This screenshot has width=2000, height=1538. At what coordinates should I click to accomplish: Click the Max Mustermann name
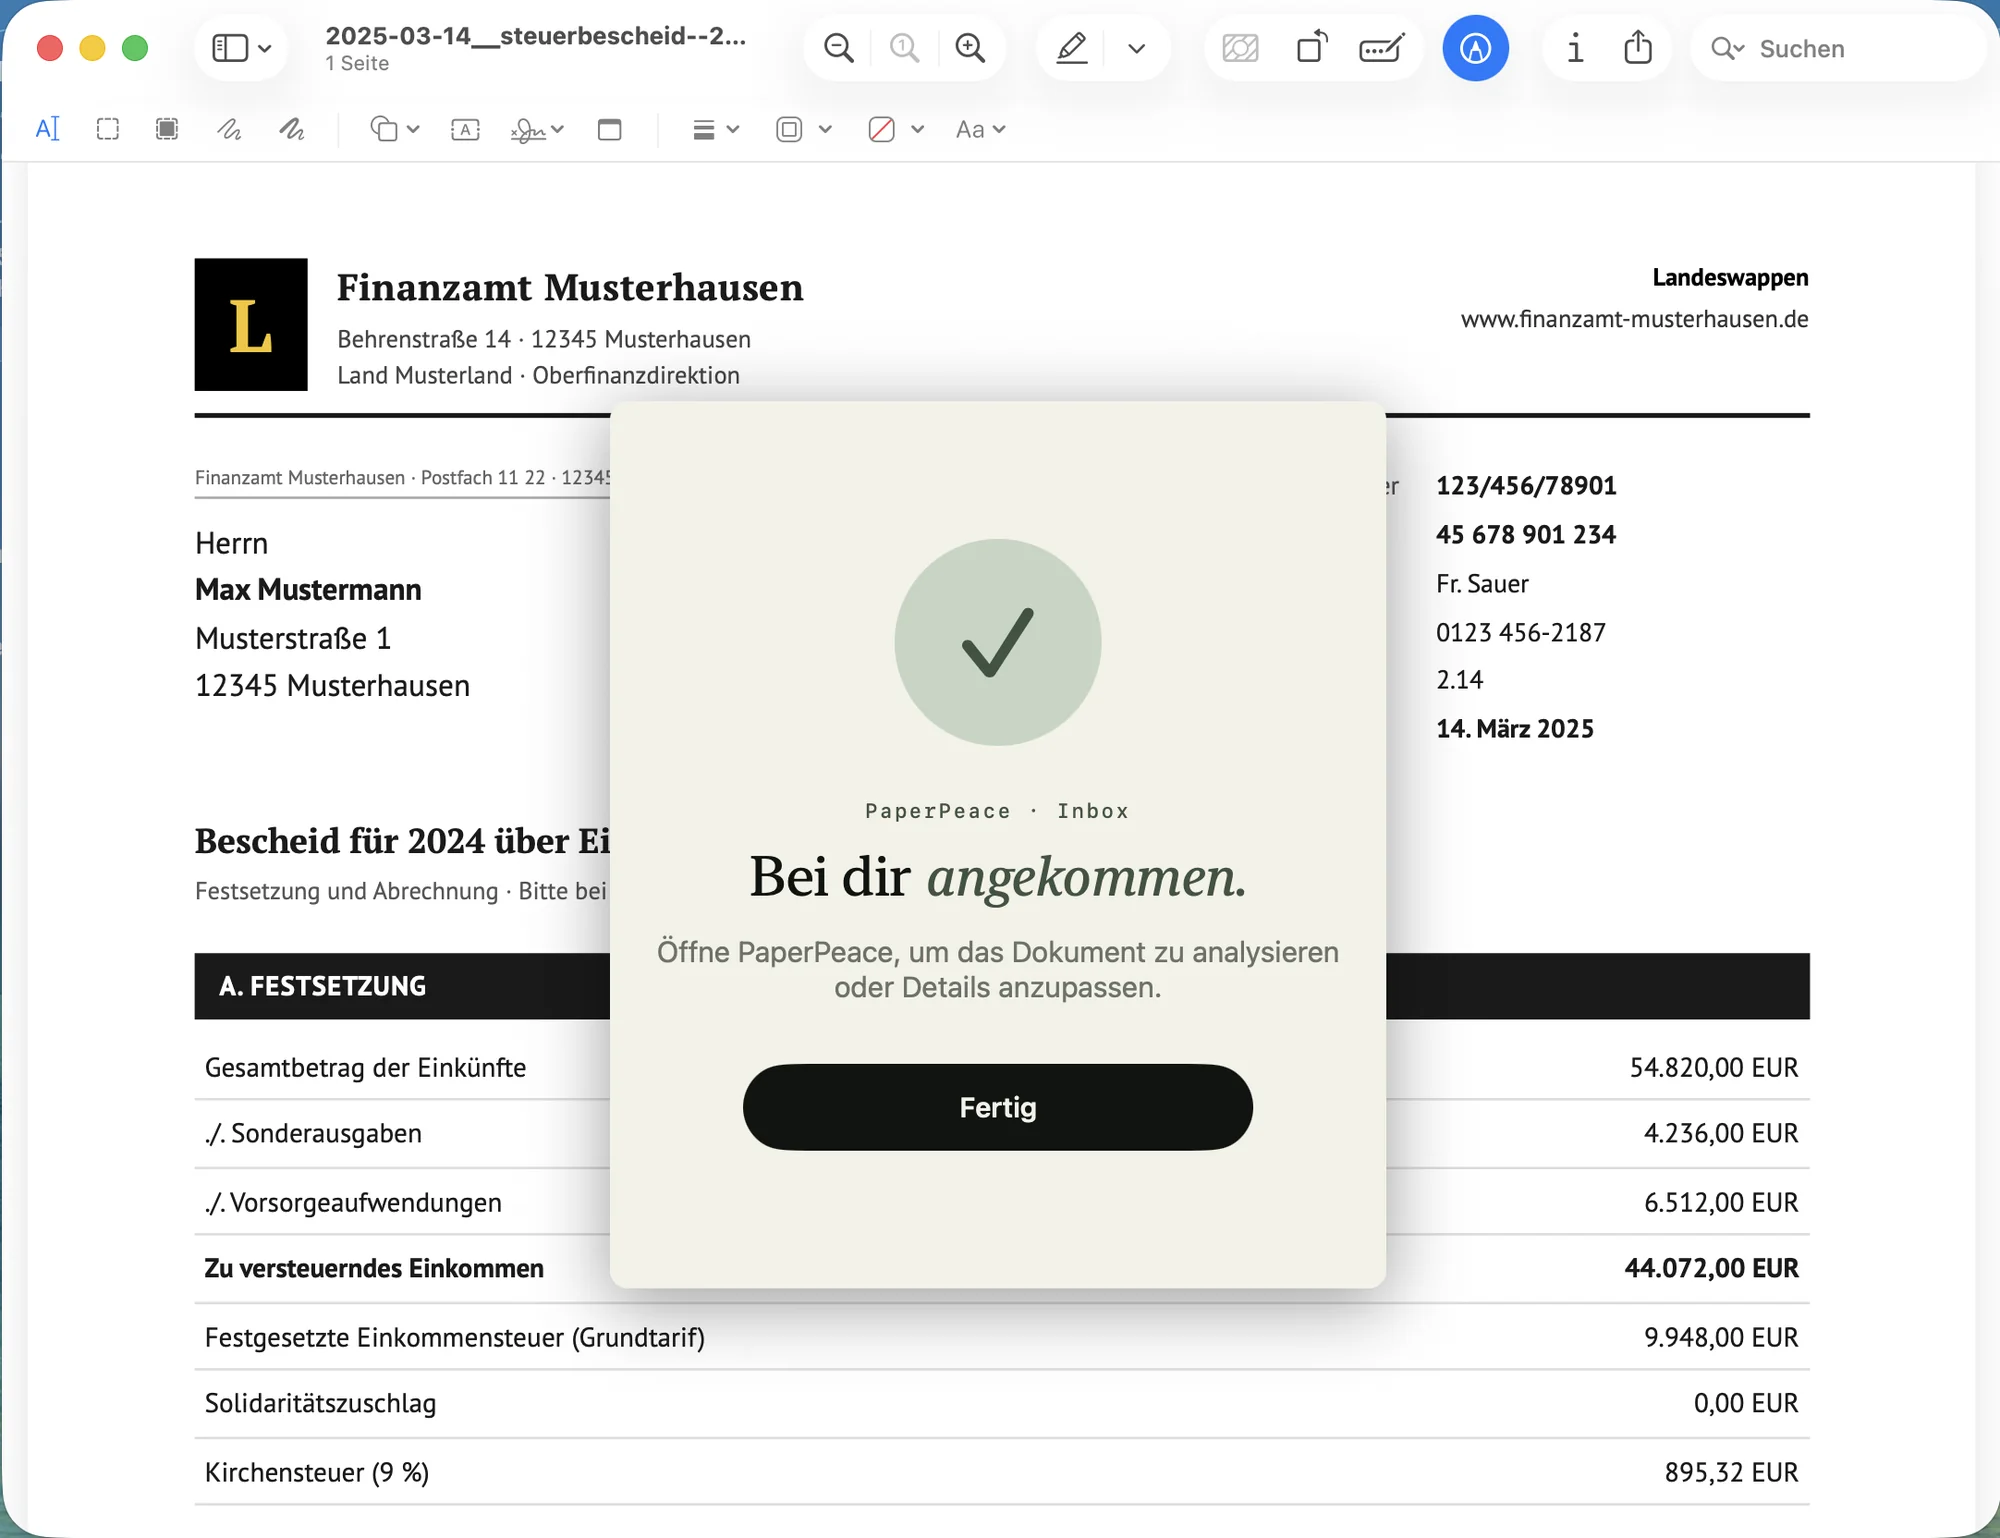point(308,590)
